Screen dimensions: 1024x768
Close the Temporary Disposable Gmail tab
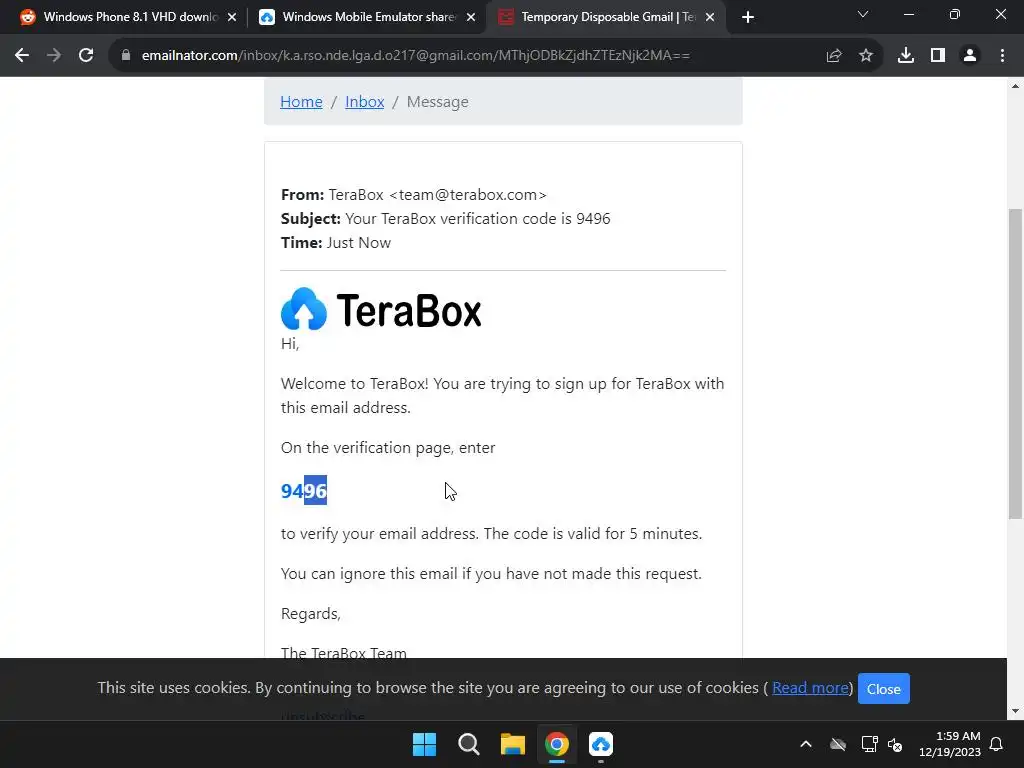(x=710, y=18)
